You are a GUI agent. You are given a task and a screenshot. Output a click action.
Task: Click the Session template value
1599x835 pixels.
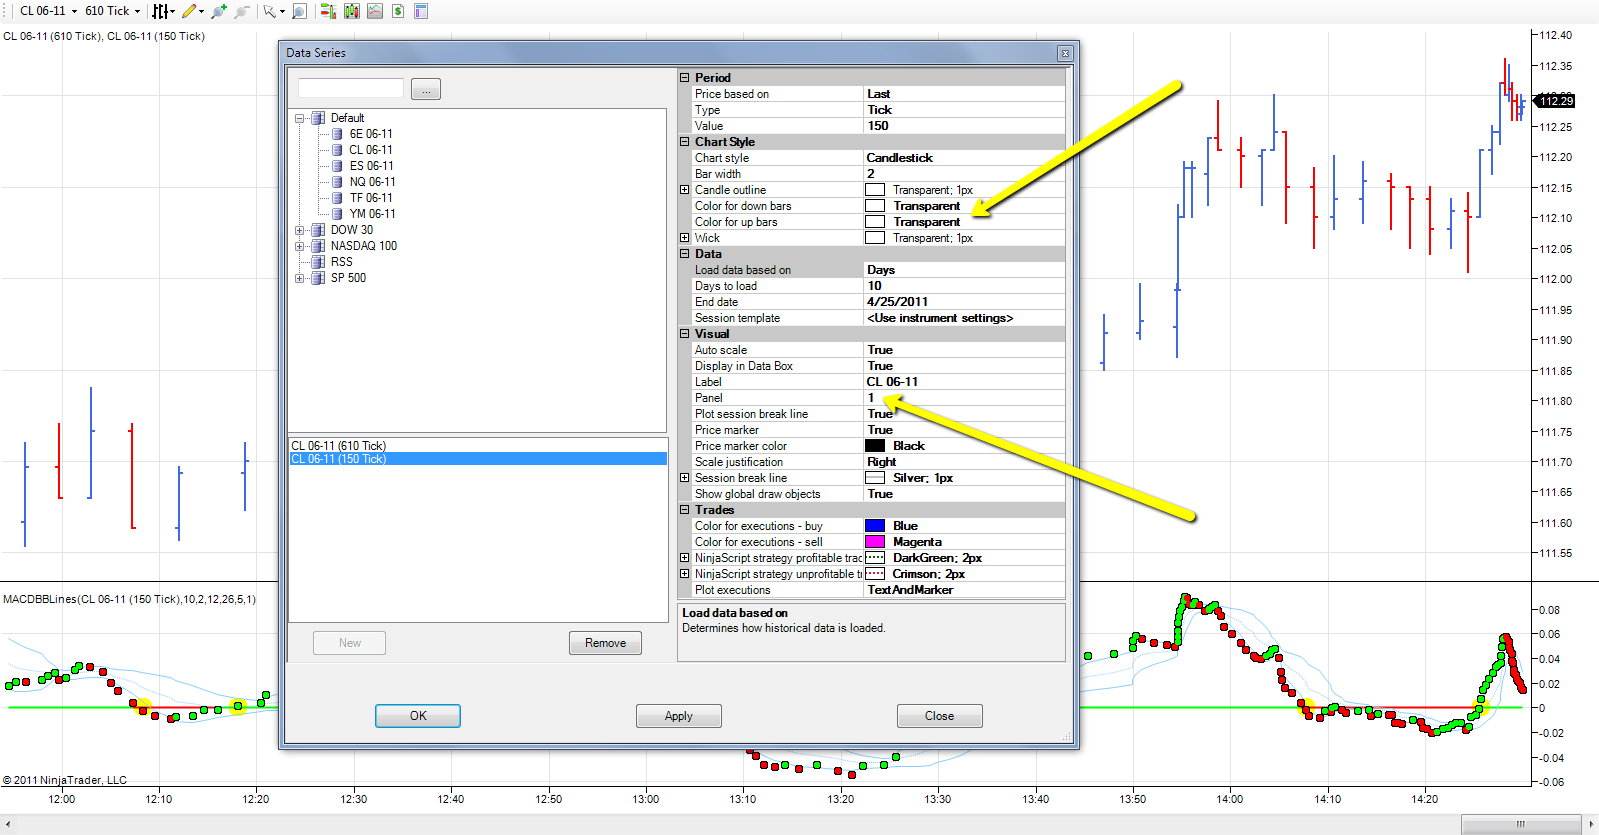[x=964, y=318]
